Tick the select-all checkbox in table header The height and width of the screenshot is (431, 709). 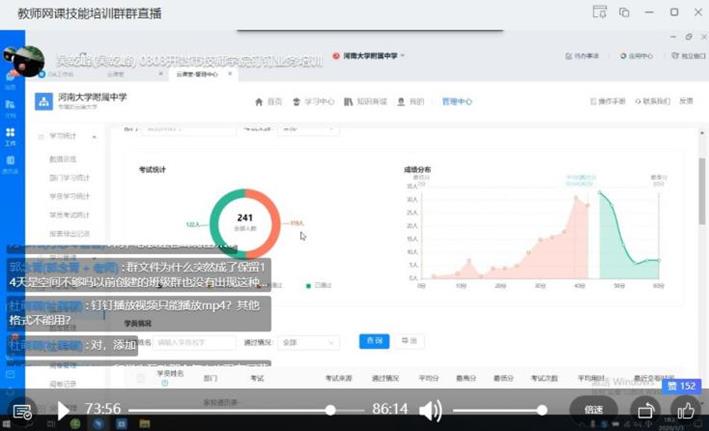pyautogui.click(x=140, y=378)
